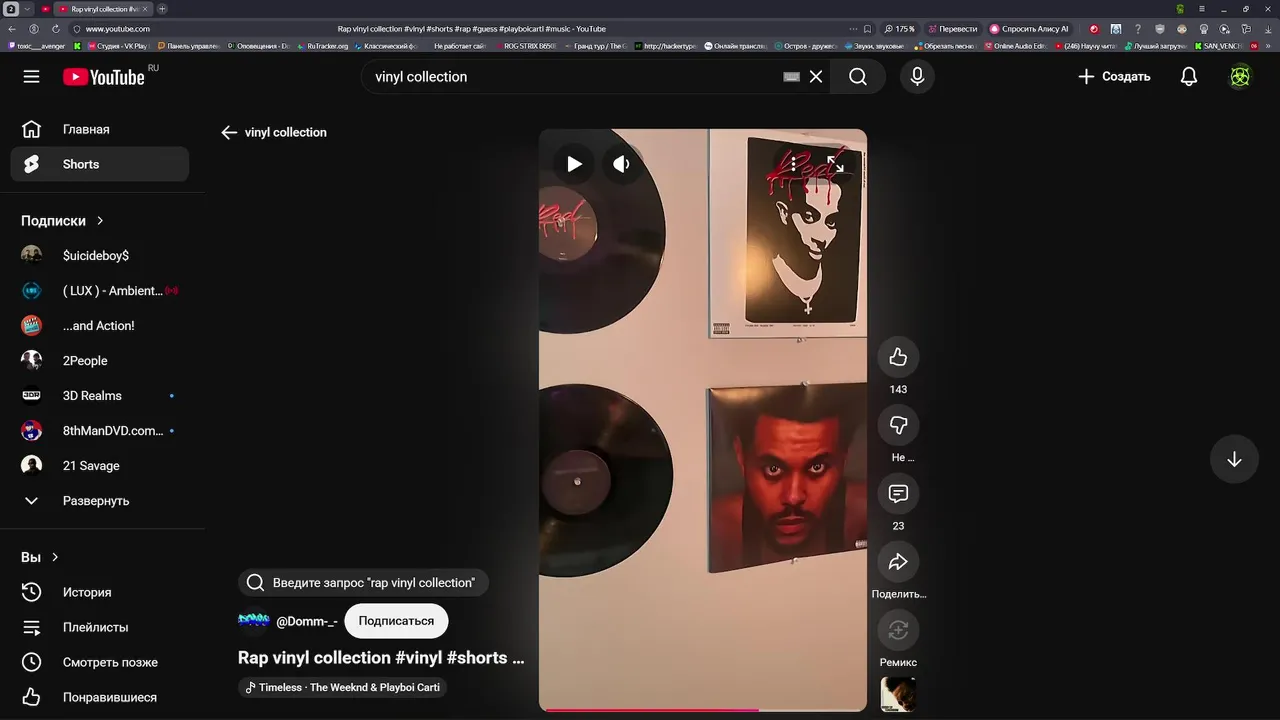Open the @Domm-_- channel handle
Image resolution: width=1280 pixels, height=720 pixels.
(x=306, y=621)
